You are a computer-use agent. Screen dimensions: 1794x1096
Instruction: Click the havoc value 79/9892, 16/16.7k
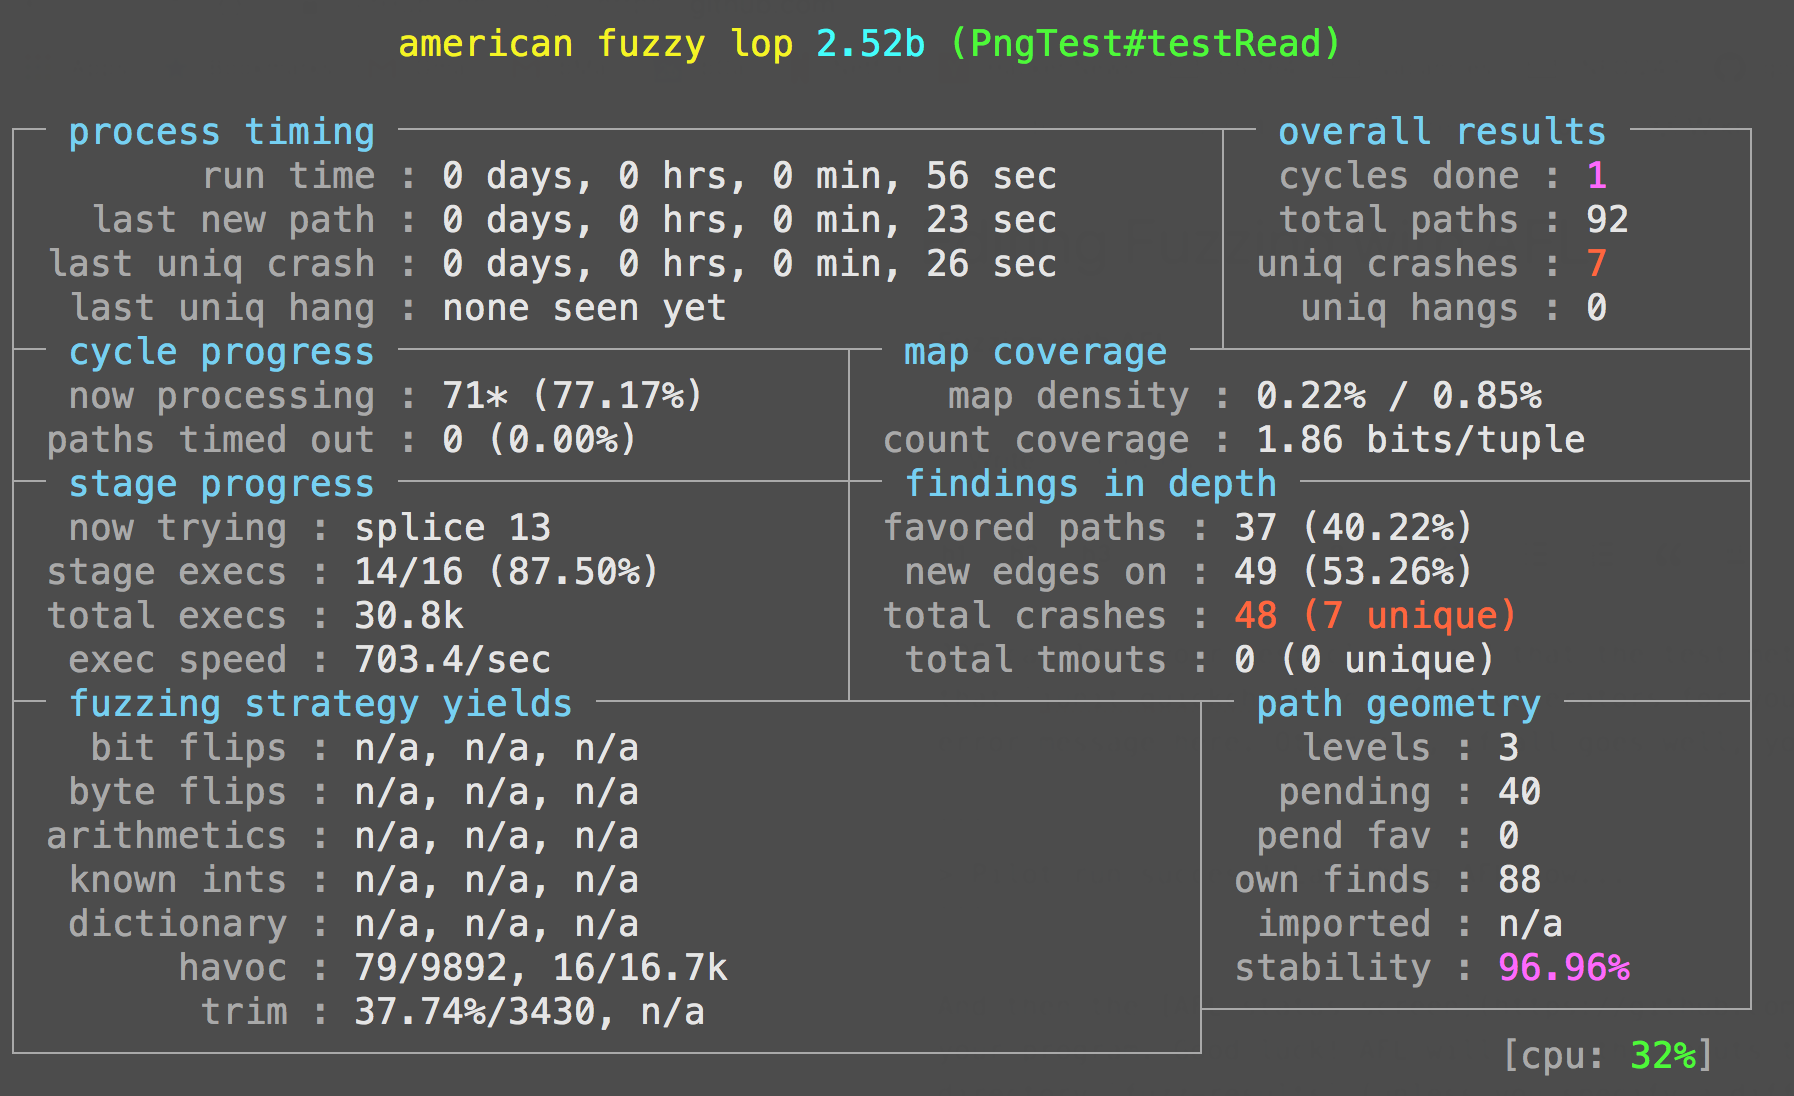541,968
